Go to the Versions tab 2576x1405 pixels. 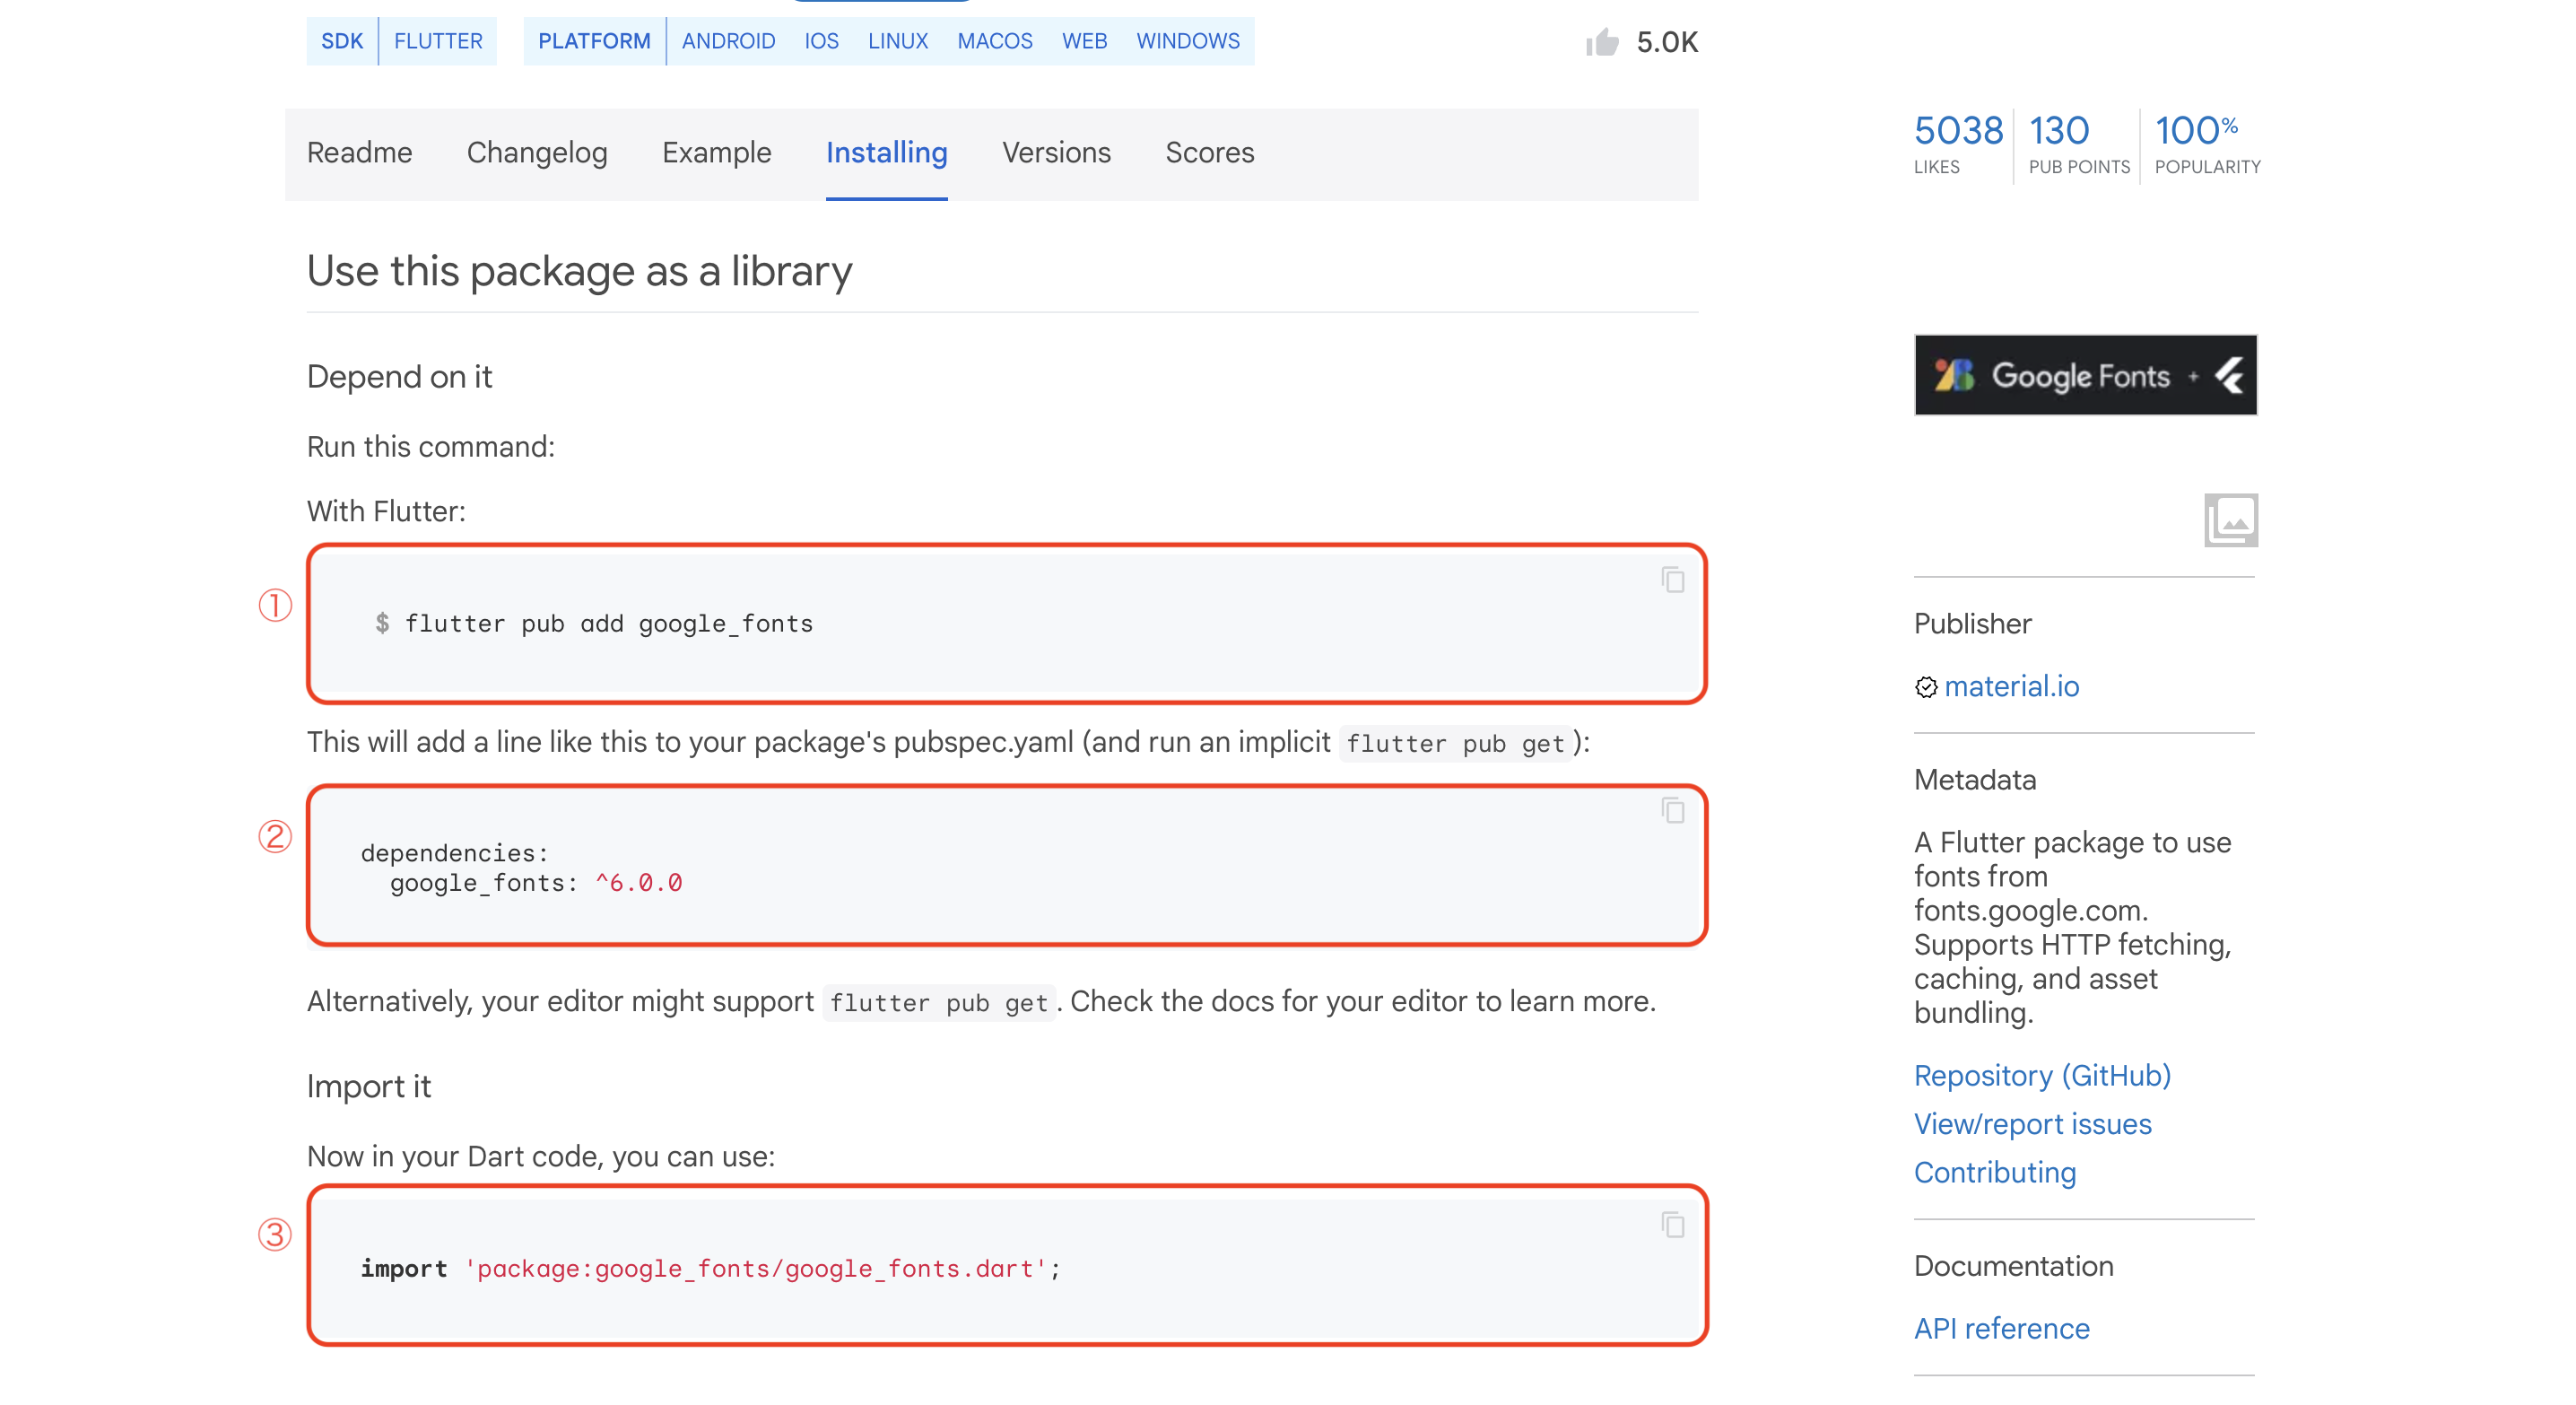pyautogui.click(x=1056, y=153)
